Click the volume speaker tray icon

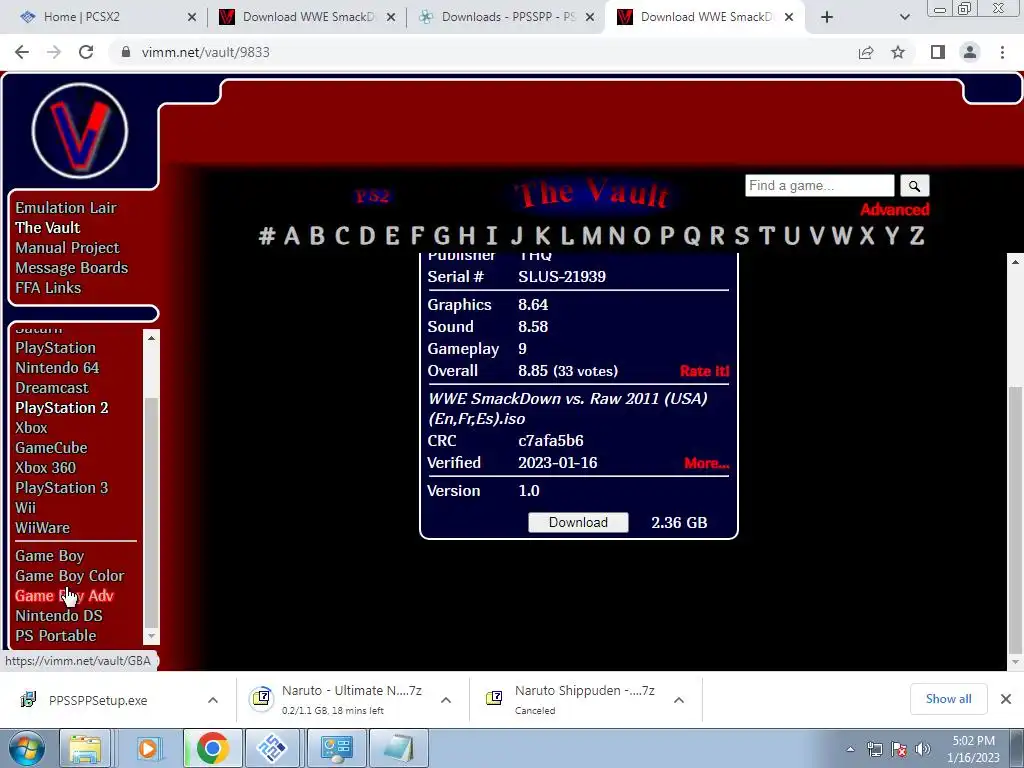(x=923, y=749)
